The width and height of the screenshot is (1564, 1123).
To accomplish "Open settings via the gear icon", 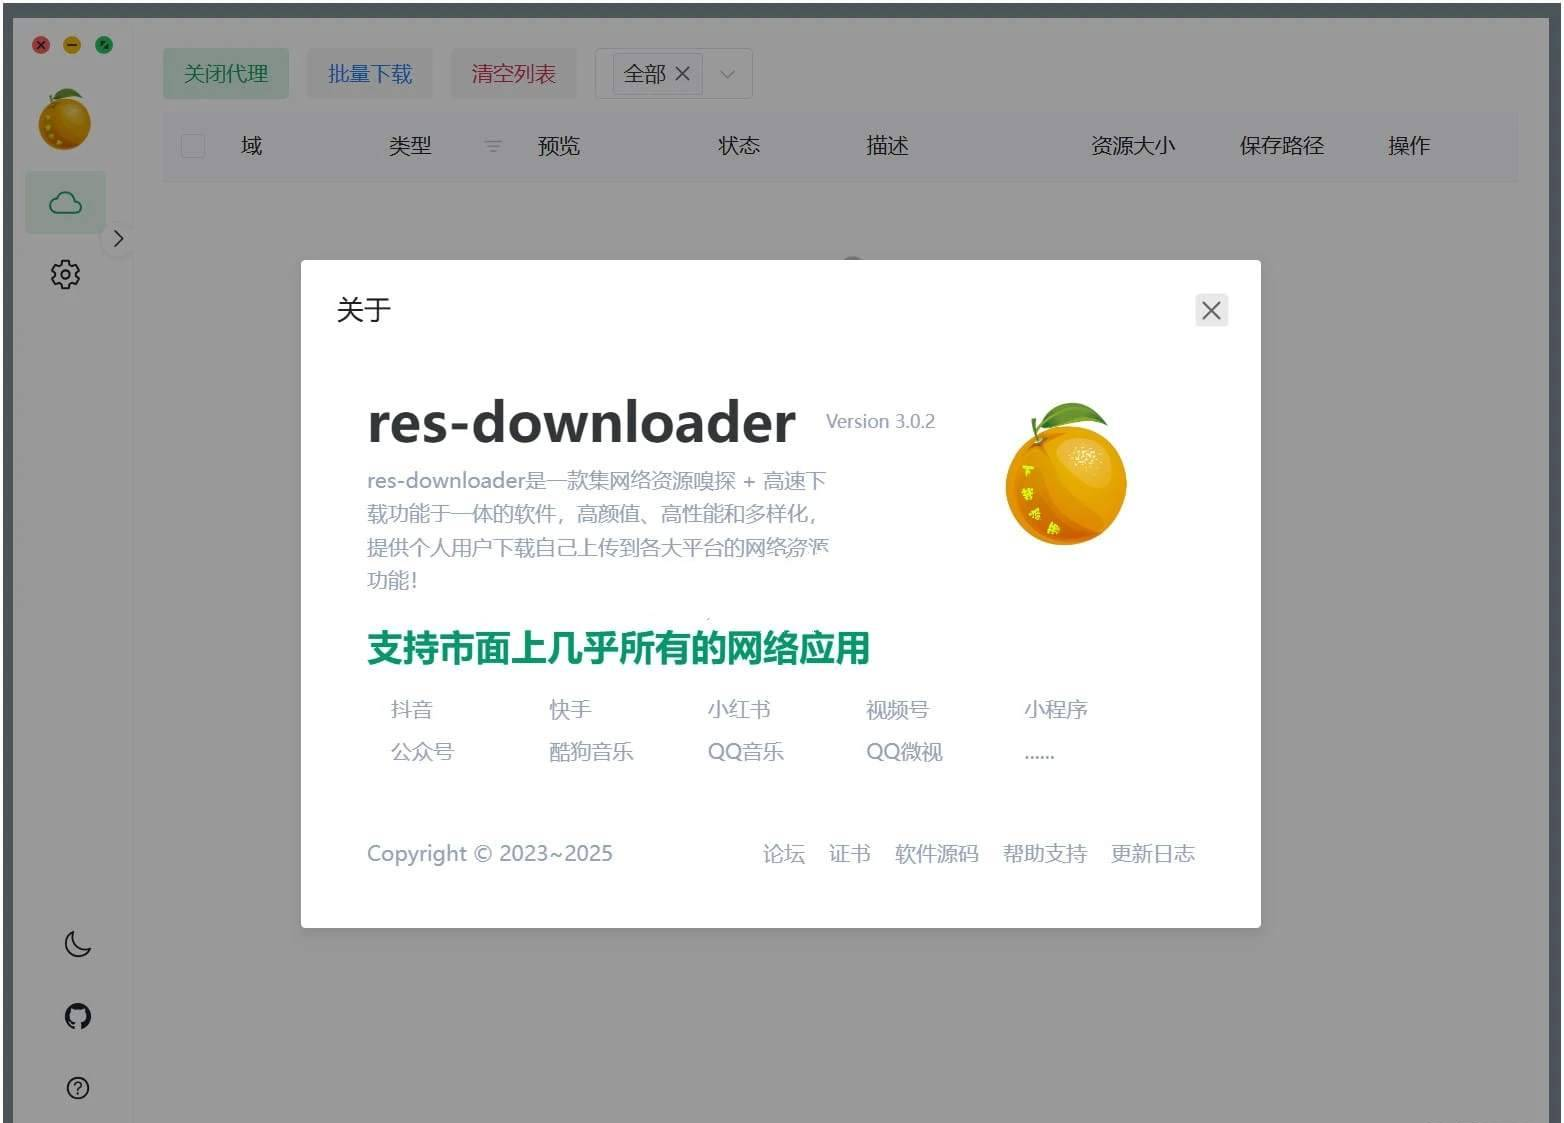I will coord(65,274).
